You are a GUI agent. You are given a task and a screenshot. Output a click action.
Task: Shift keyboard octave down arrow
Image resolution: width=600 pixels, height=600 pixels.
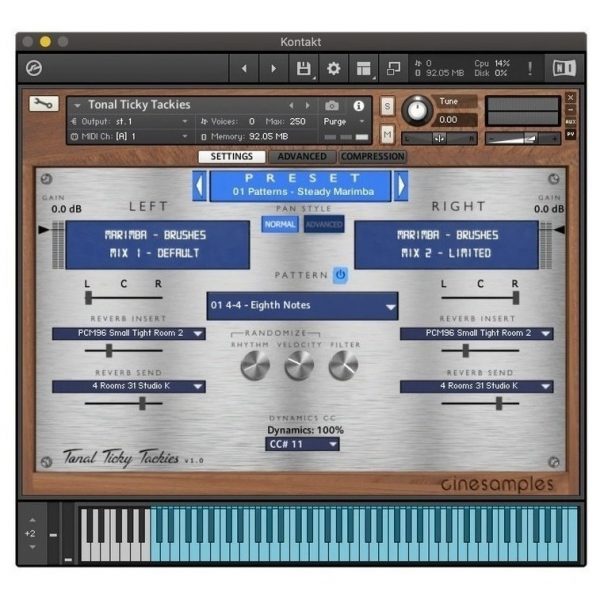[33, 547]
